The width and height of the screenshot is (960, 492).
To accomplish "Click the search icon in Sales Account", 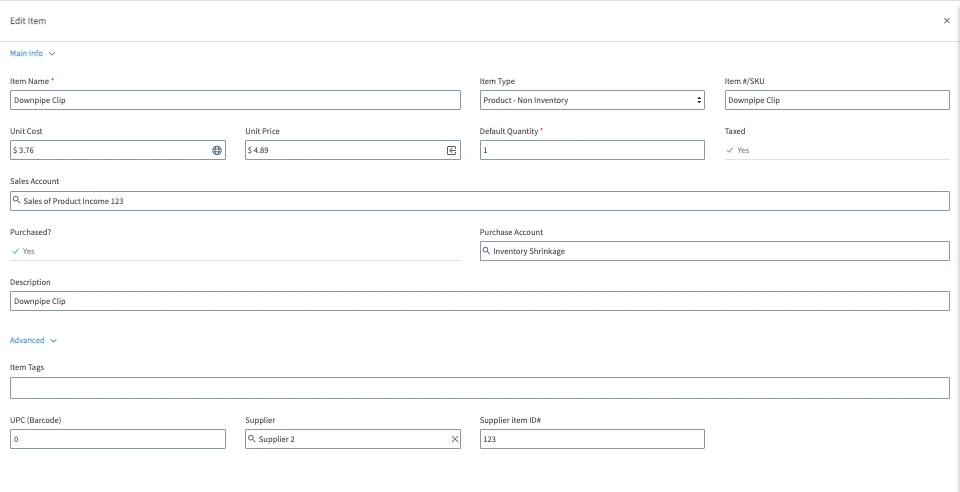I will click(x=17, y=200).
